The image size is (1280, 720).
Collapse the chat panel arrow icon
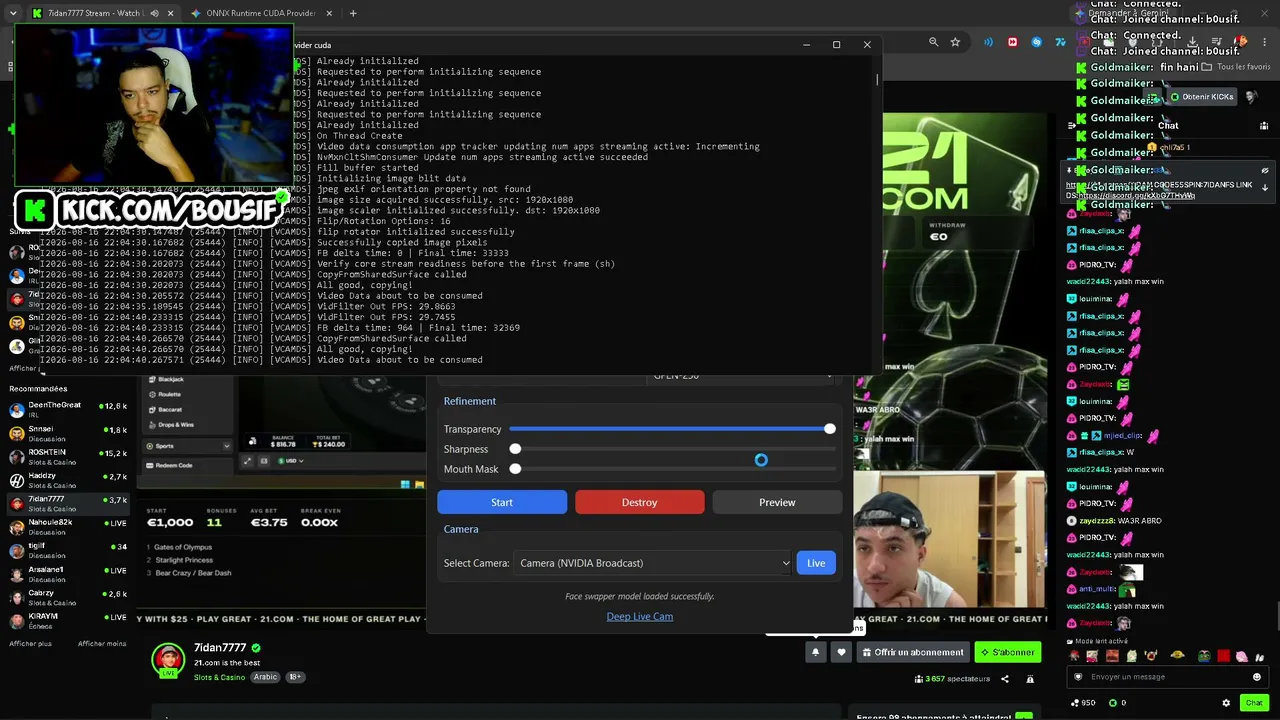1072,126
